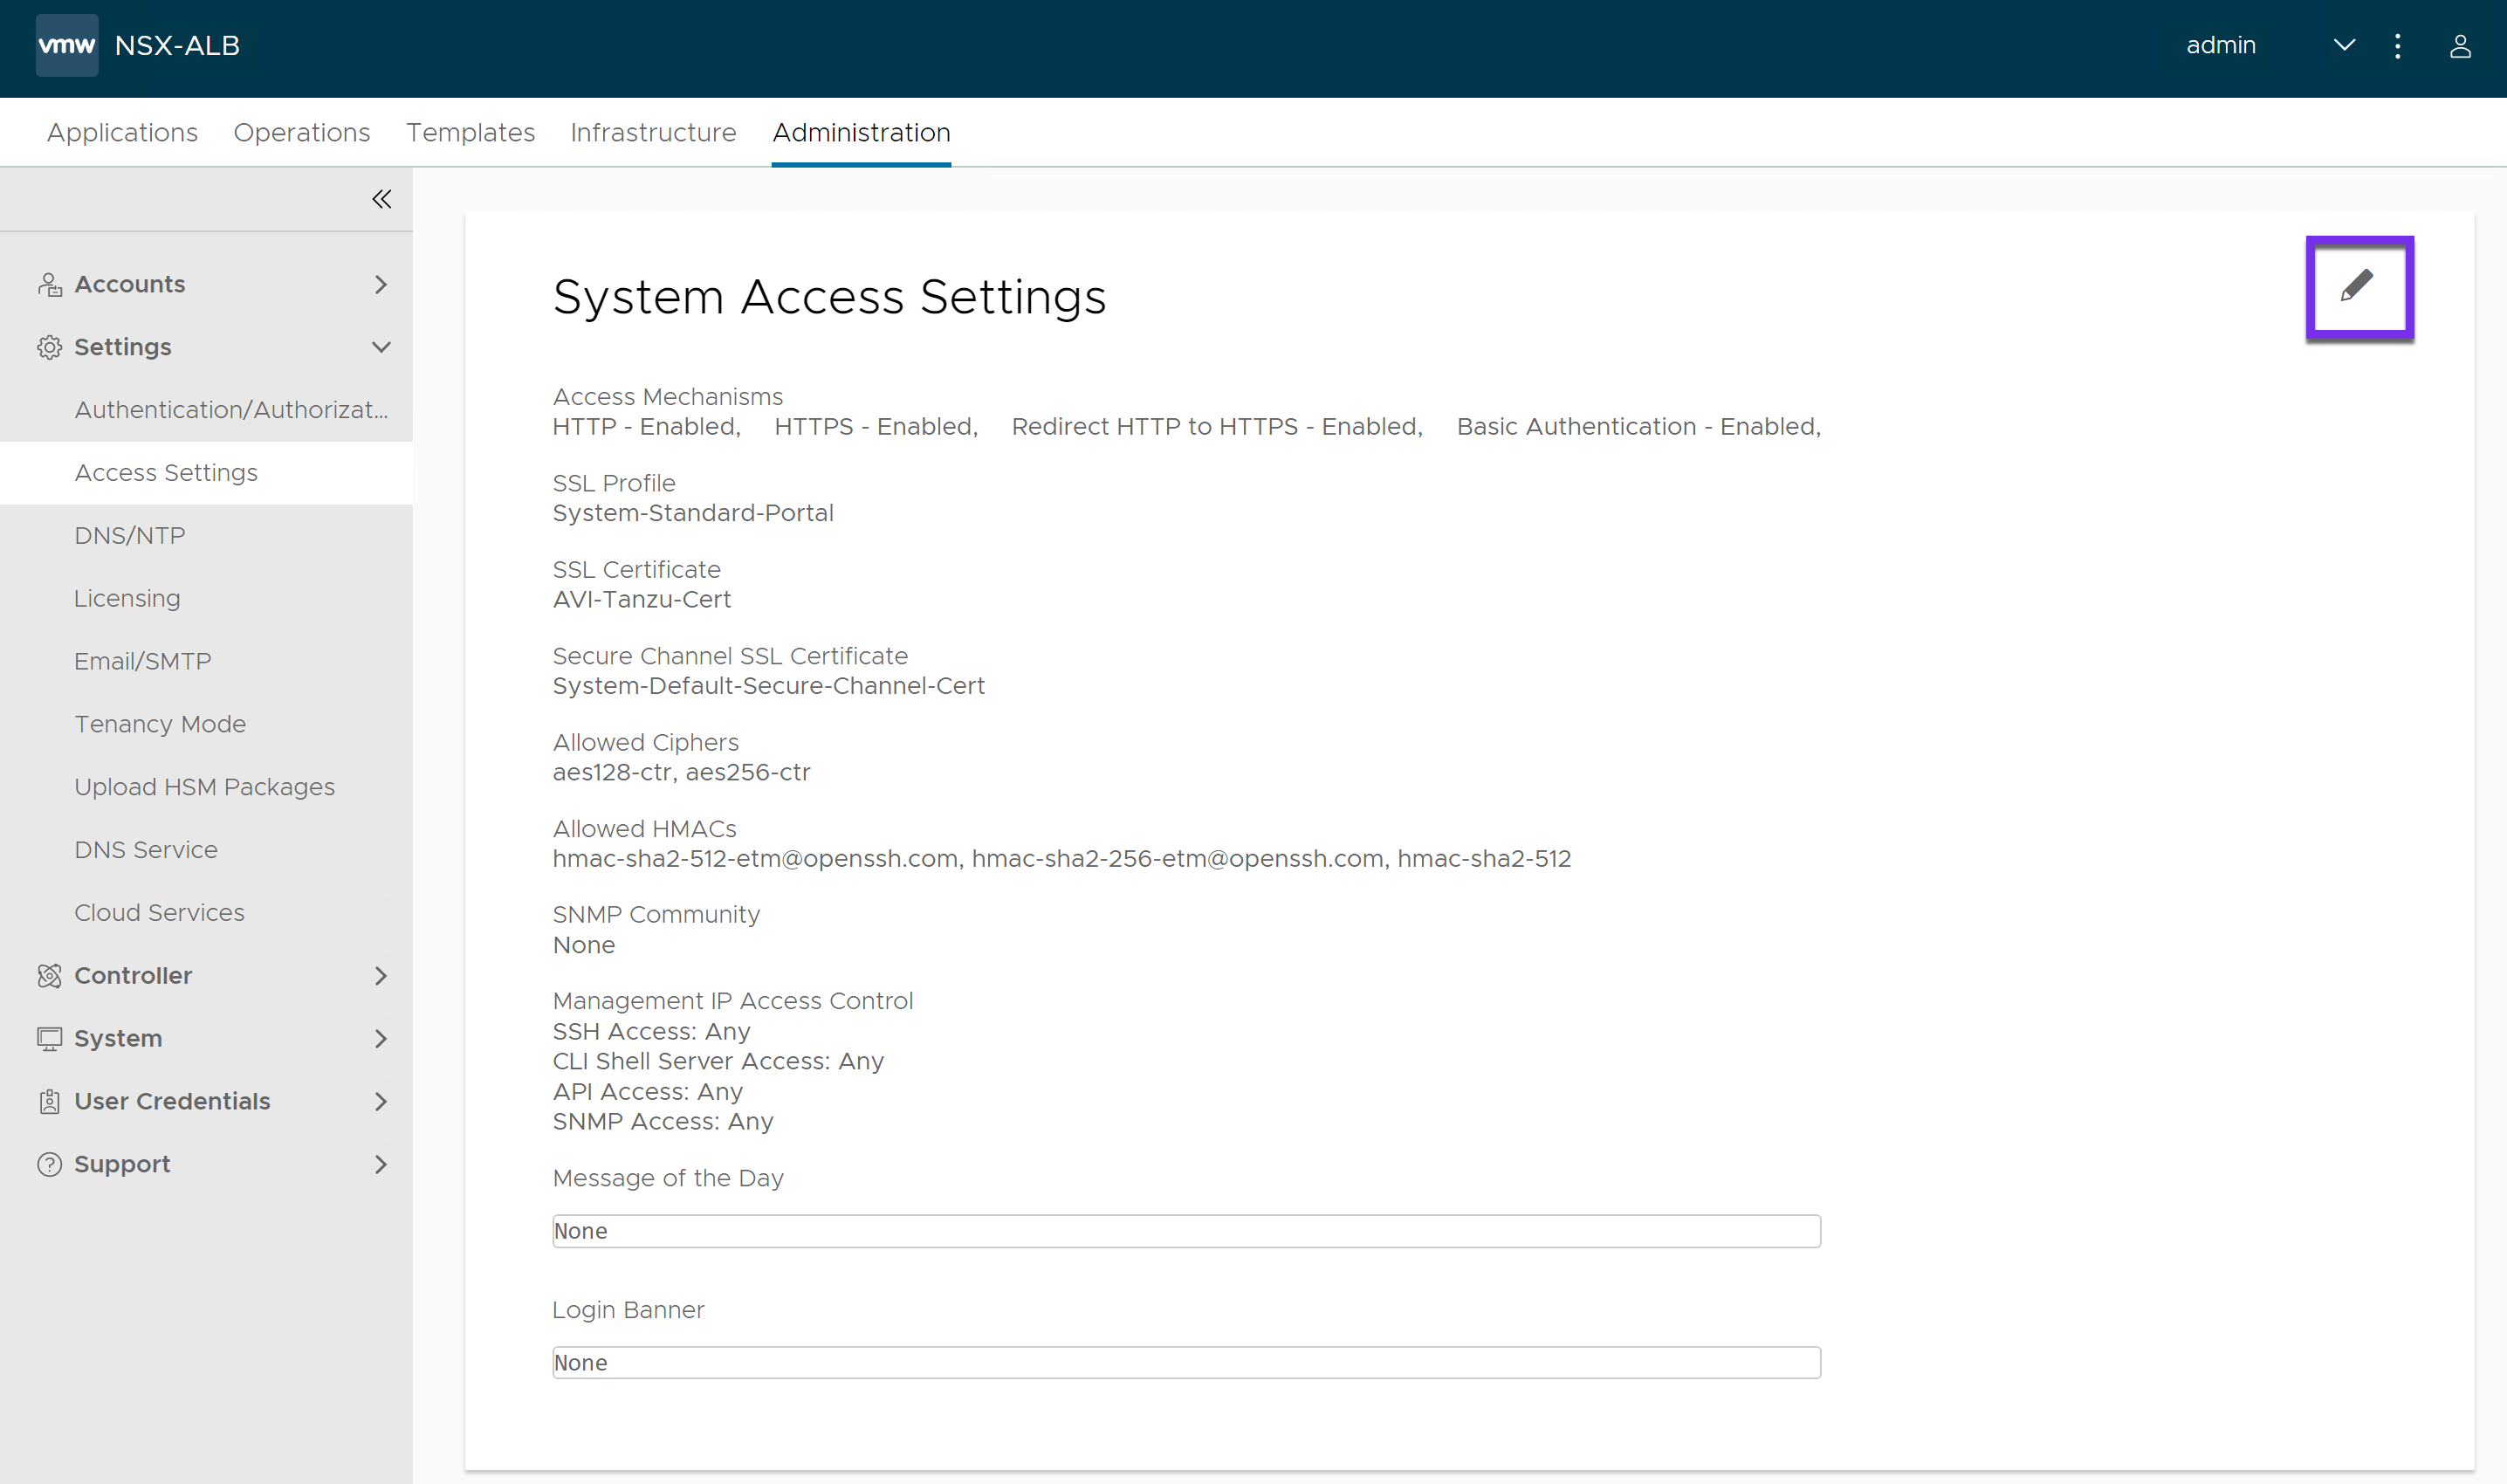2507x1484 pixels.
Task: Select Tenancy Mode in sidebar
Action: [160, 724]
